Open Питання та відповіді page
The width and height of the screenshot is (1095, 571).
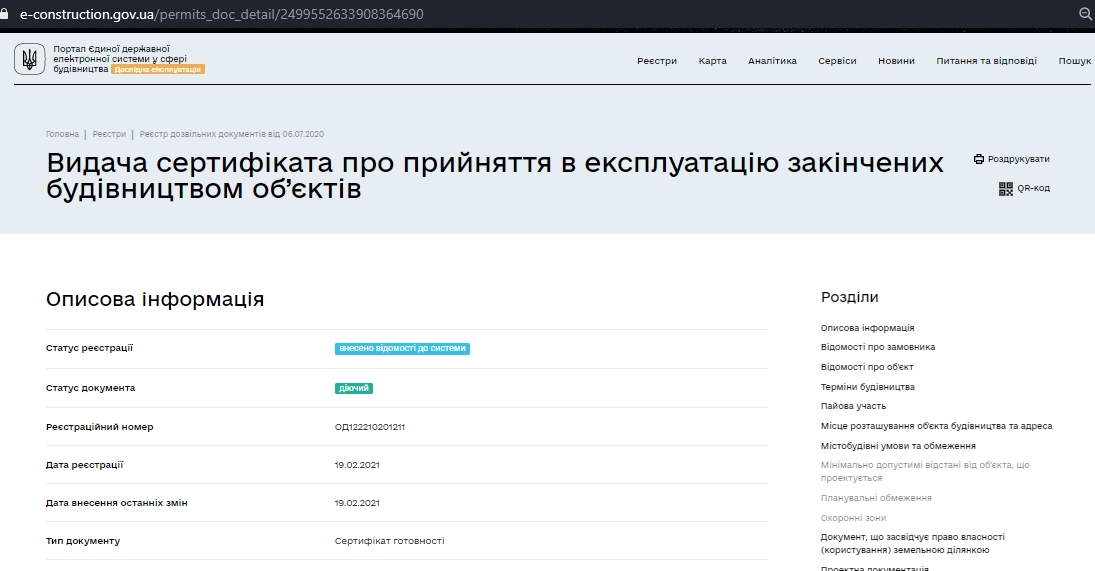(986, 61)
